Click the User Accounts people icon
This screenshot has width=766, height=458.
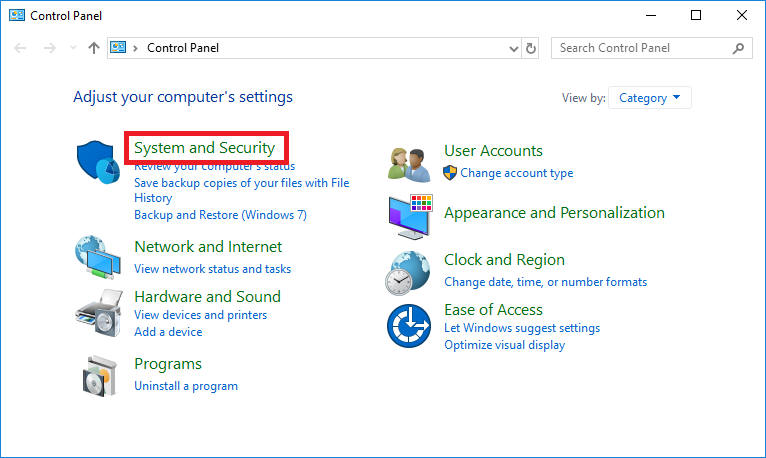point(410,163)
